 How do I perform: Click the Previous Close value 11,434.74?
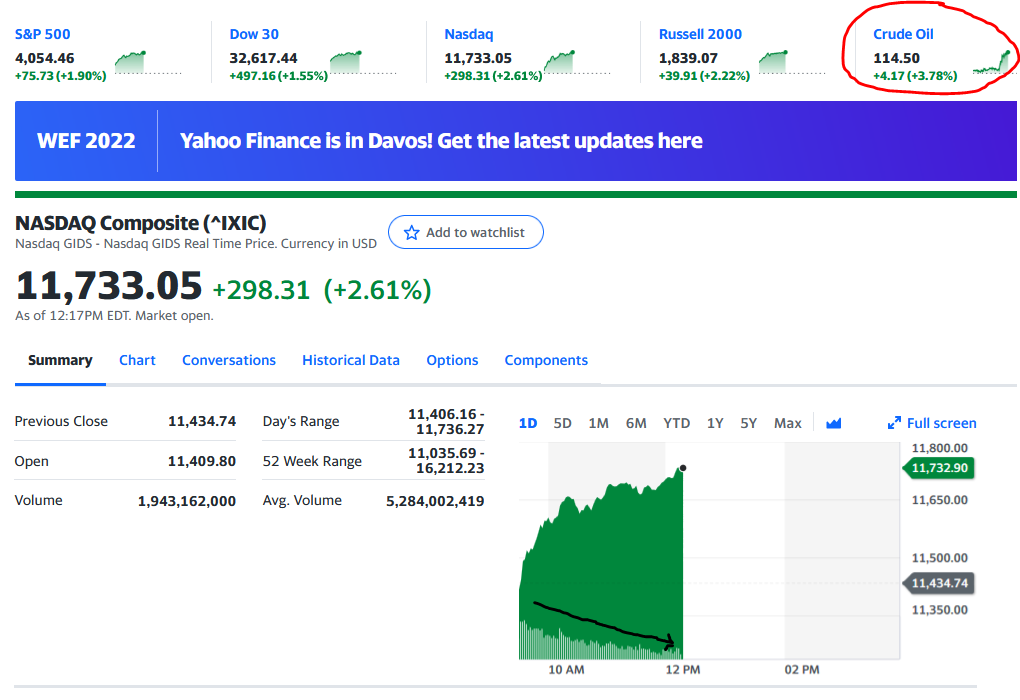point(202,422)
